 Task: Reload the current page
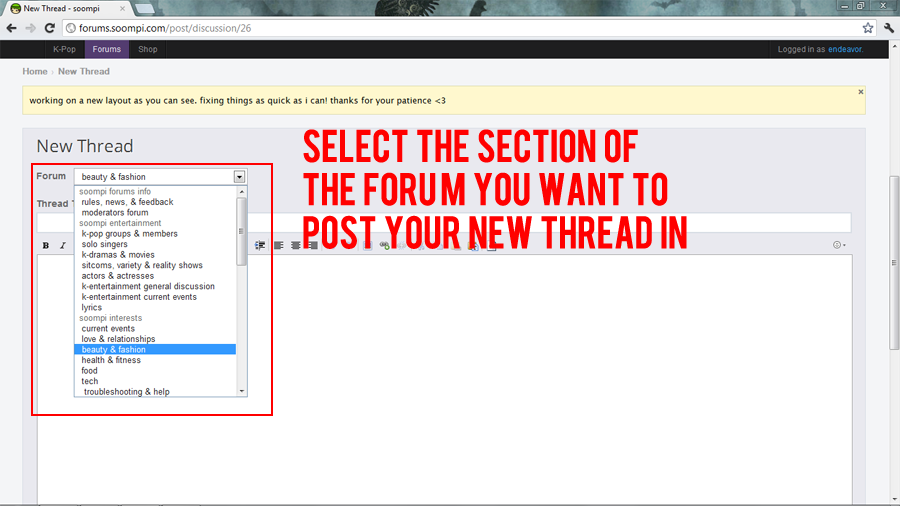50,28
